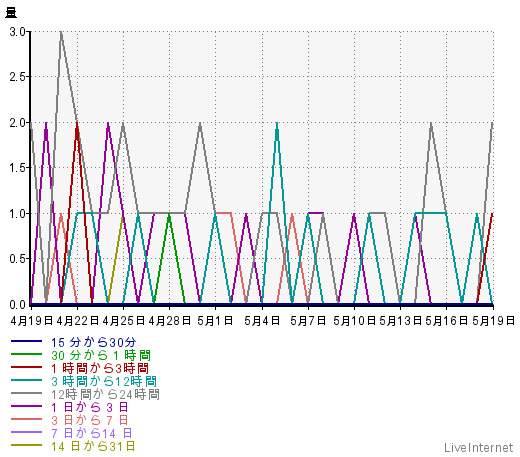This screenshot has height=457, width=520.
Task: Click the purple legend line swatch
Action: coord(26,406)
